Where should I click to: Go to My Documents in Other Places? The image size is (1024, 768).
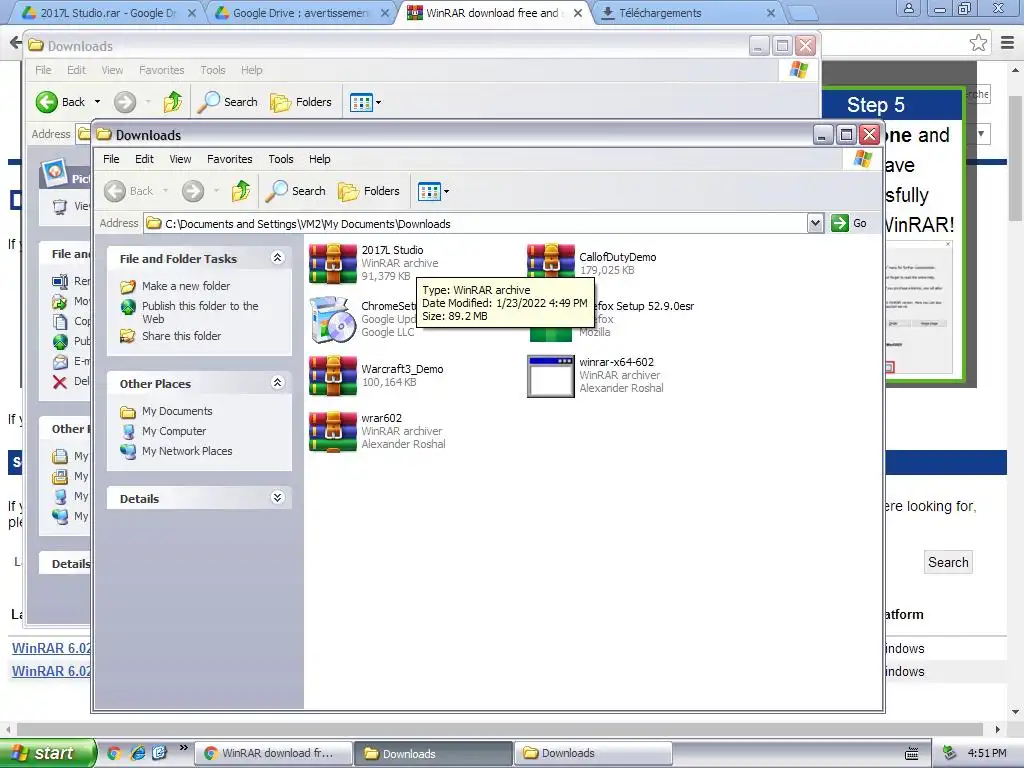click(x=177, y=411)
